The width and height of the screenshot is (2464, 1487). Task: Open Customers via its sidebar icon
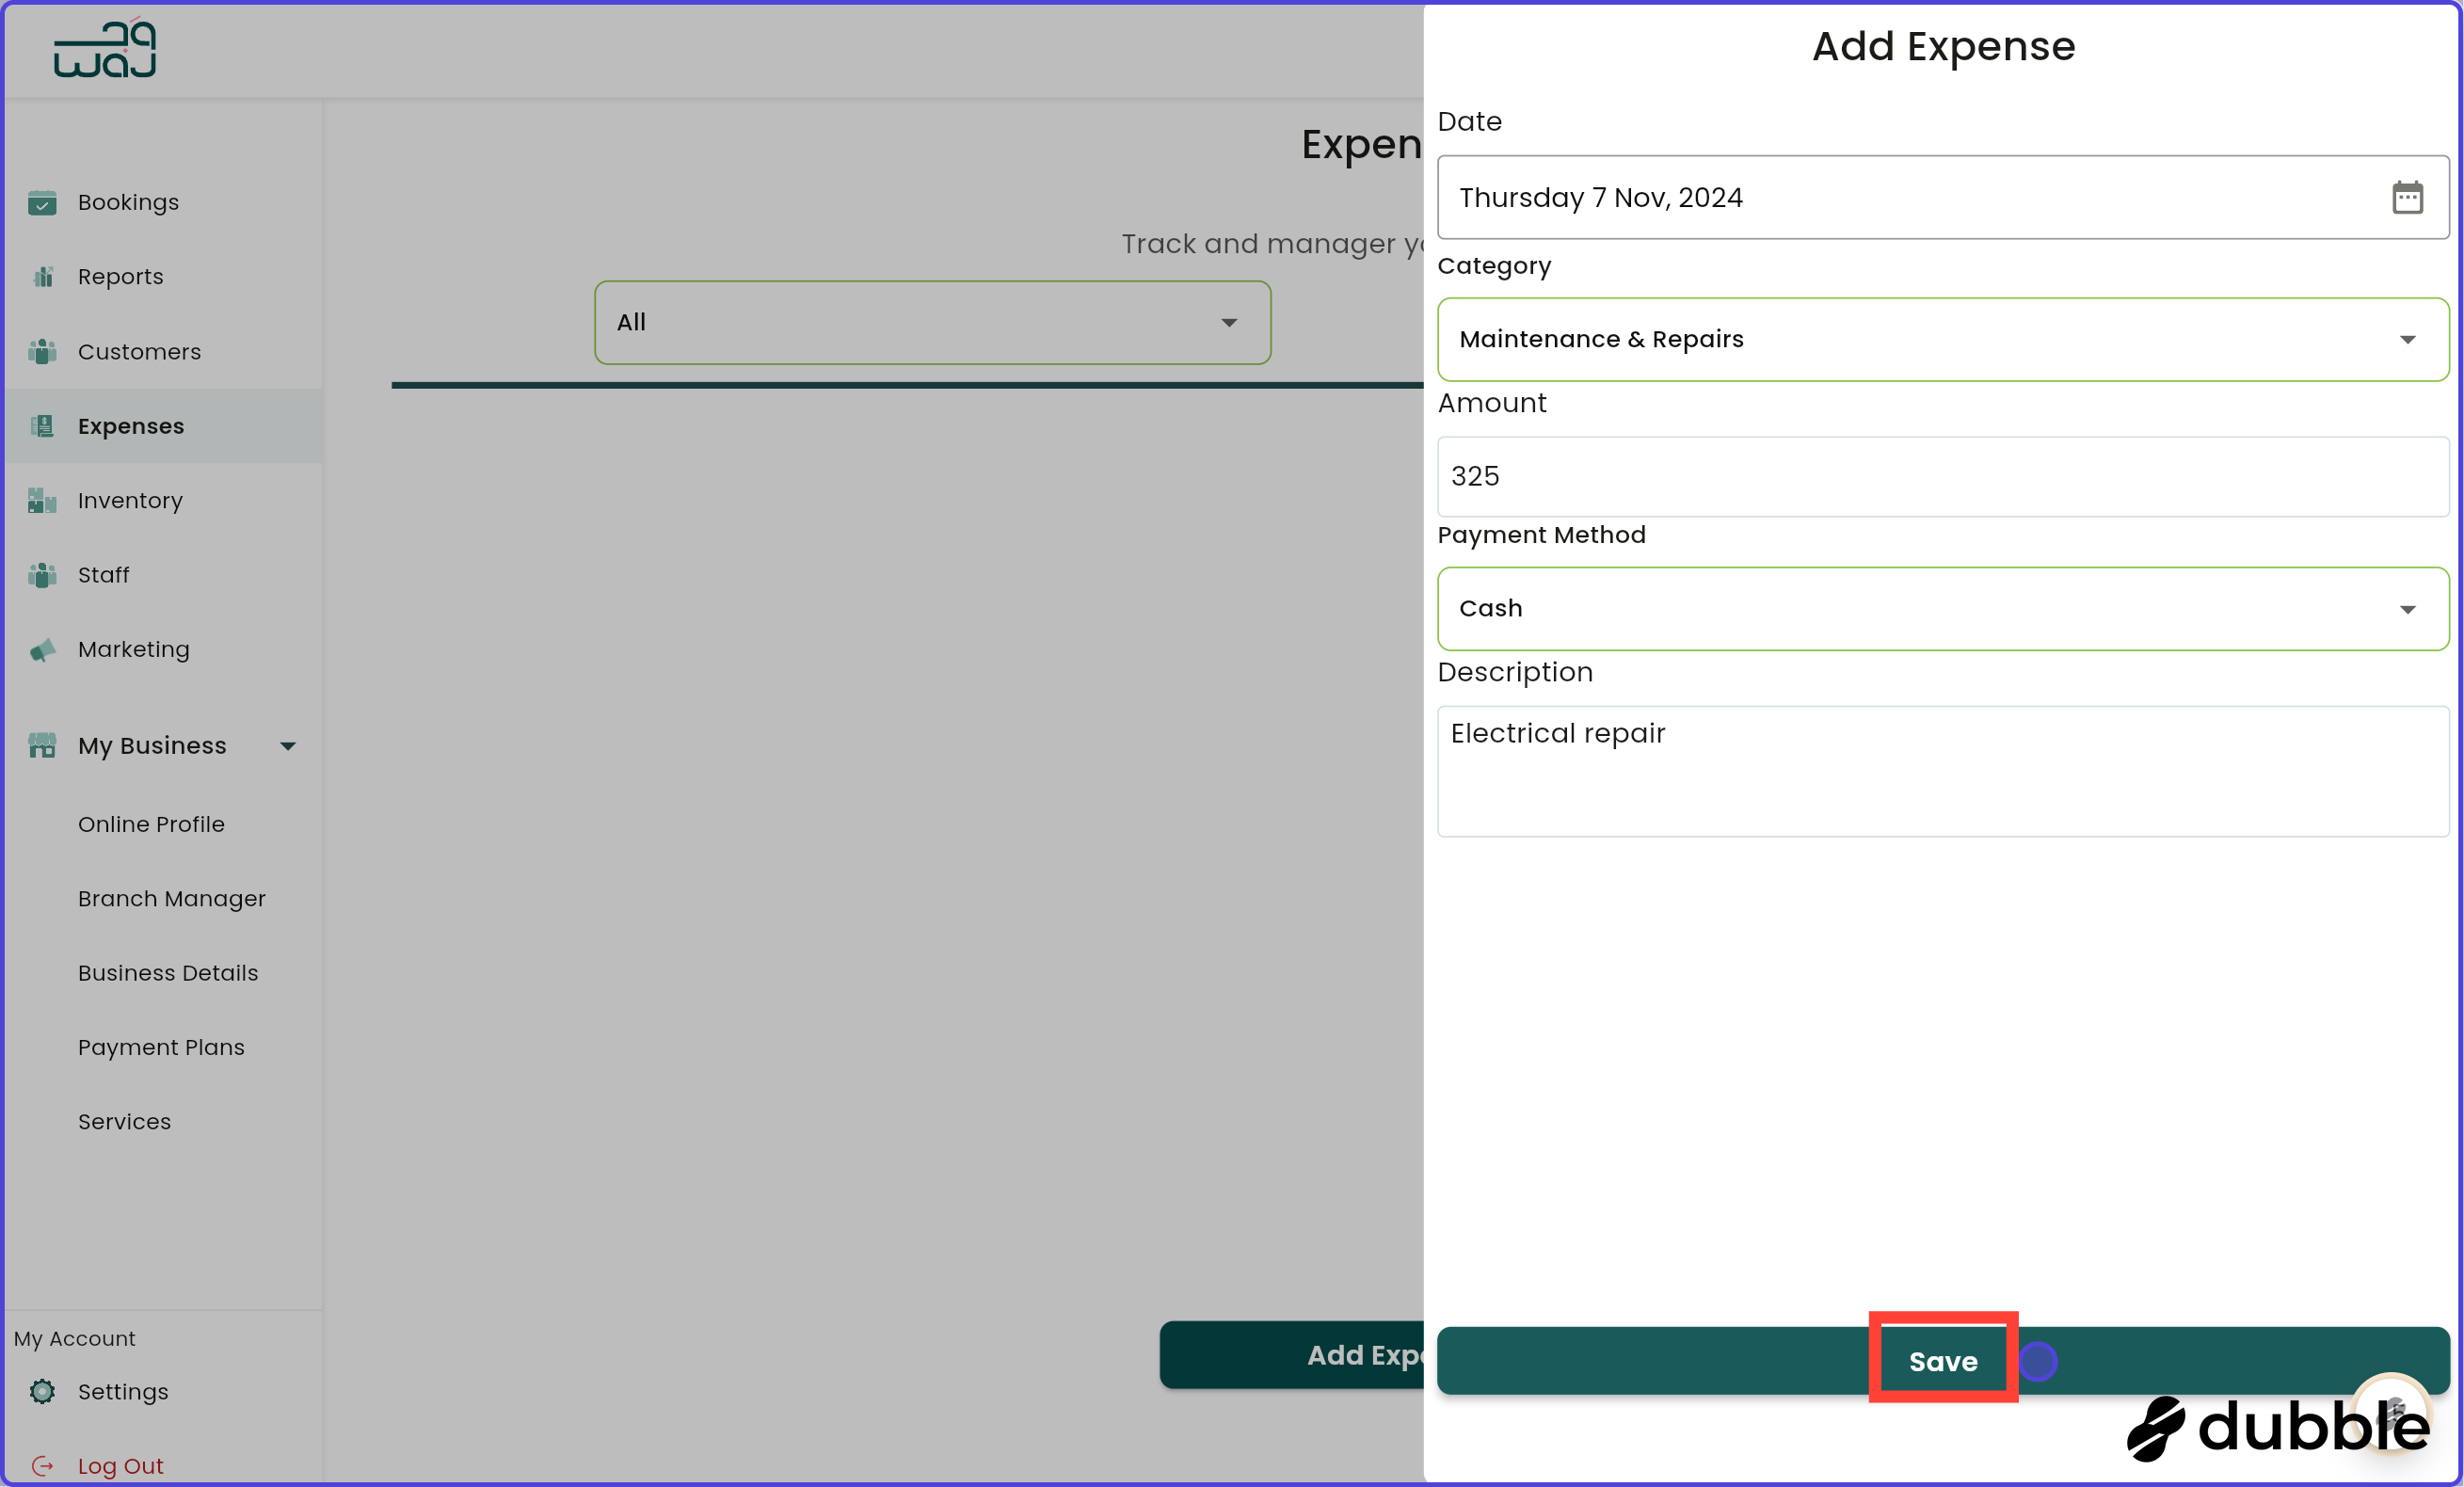pyautogui.click(x=42, y=351)
